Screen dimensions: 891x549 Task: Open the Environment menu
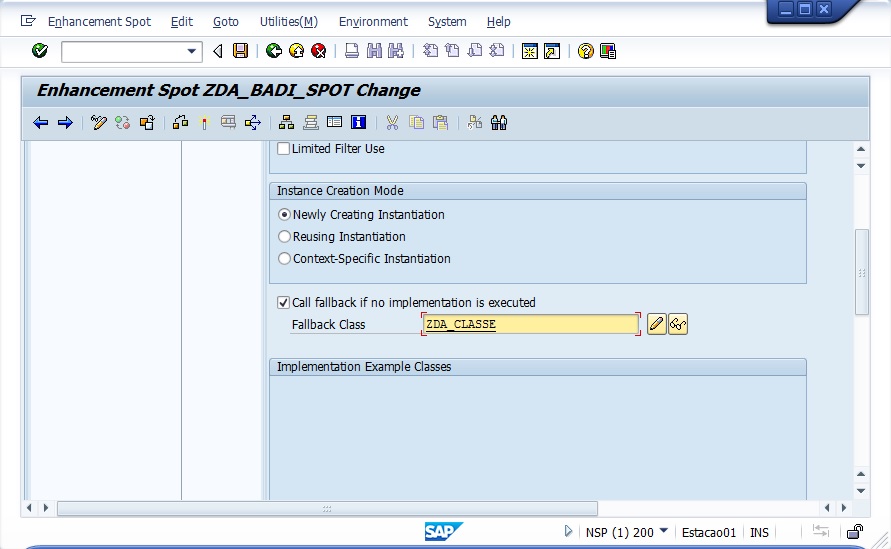[x=373, y=21]
